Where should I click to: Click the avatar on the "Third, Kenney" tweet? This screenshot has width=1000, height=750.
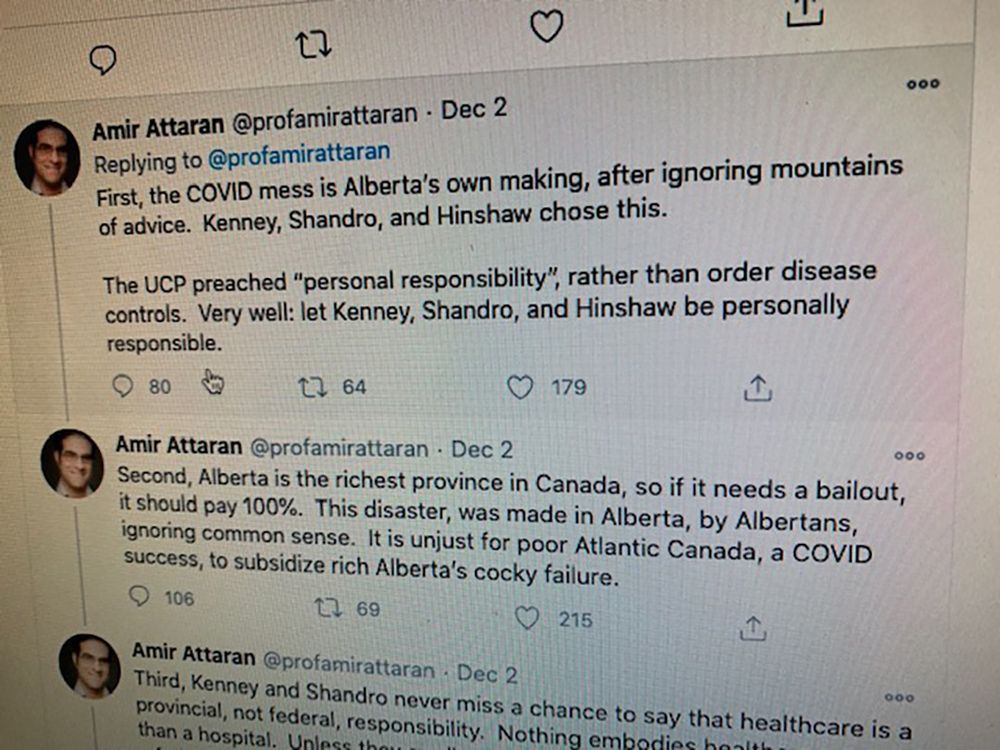click(x=90, y=665)
